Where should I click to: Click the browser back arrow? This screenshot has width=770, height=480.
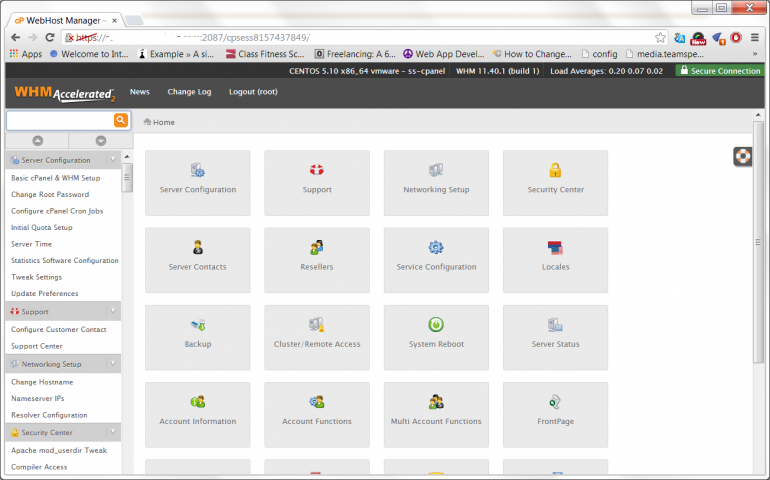(x=16, y=37)
